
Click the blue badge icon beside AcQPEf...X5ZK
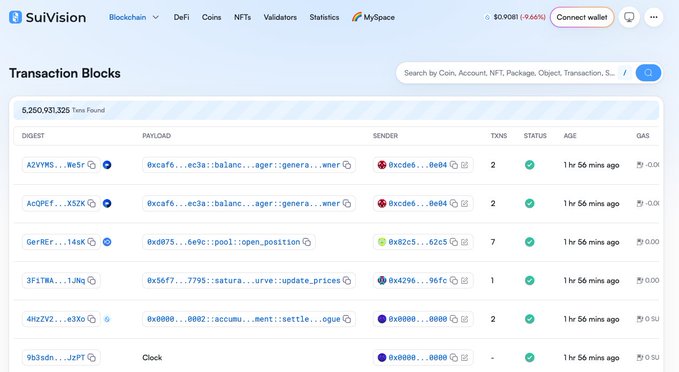(107, 204)
